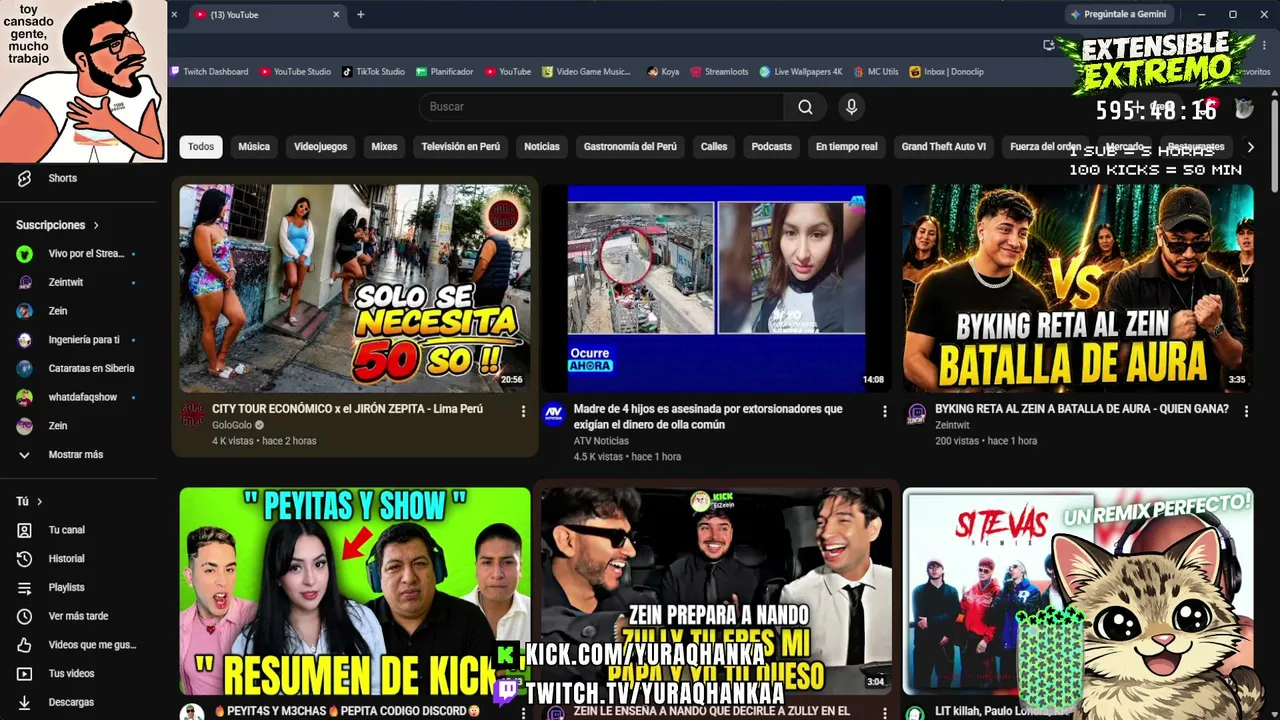Show more category chips with the right arrow
This screenshot has height=720, width=1280.
1250,147
